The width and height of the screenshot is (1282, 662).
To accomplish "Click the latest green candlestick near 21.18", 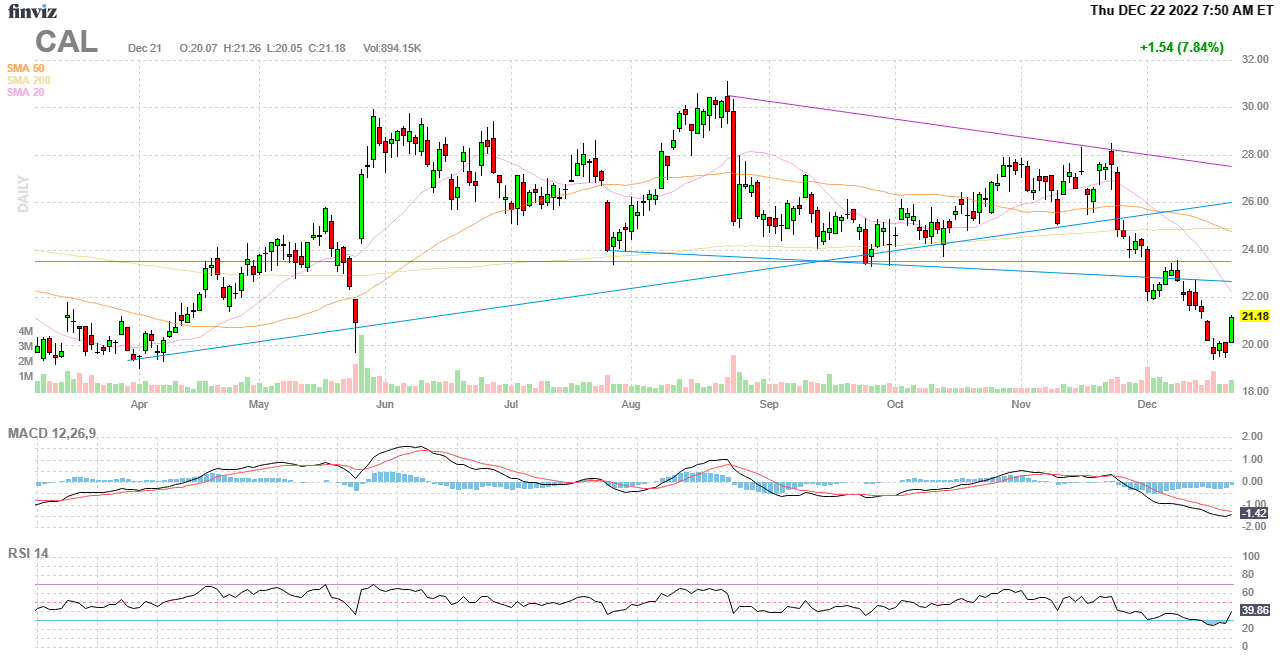I will coord(1231,328).
